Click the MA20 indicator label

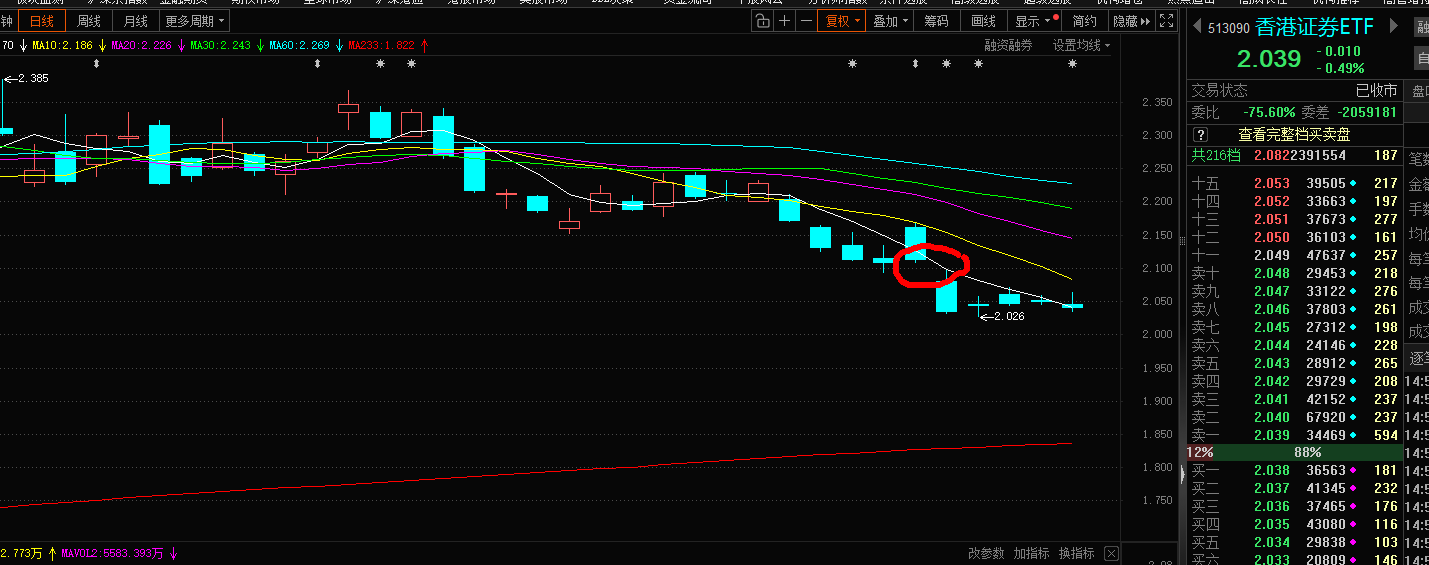pyautogui.click(x=141, y=45)
